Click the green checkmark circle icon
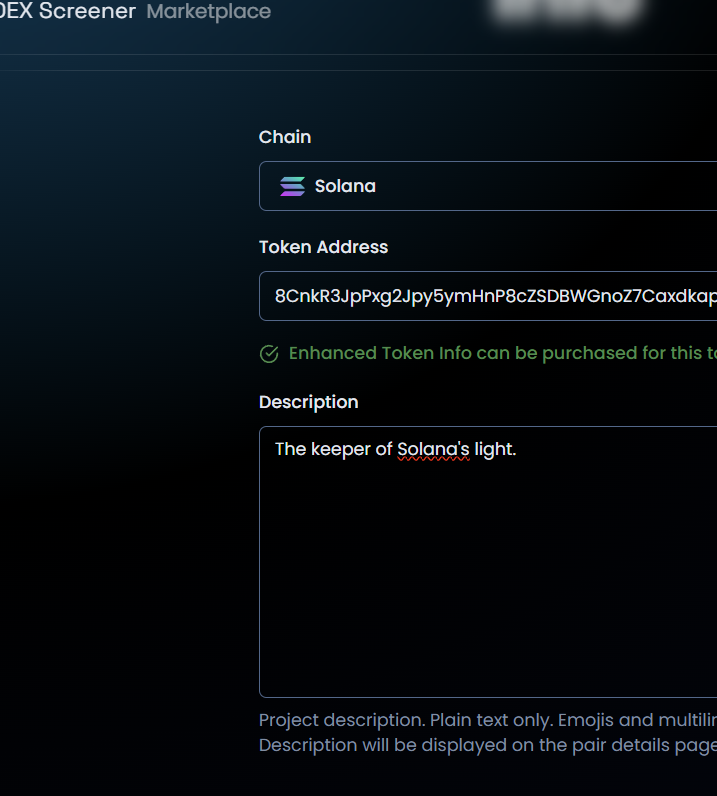 pos(269,354)
